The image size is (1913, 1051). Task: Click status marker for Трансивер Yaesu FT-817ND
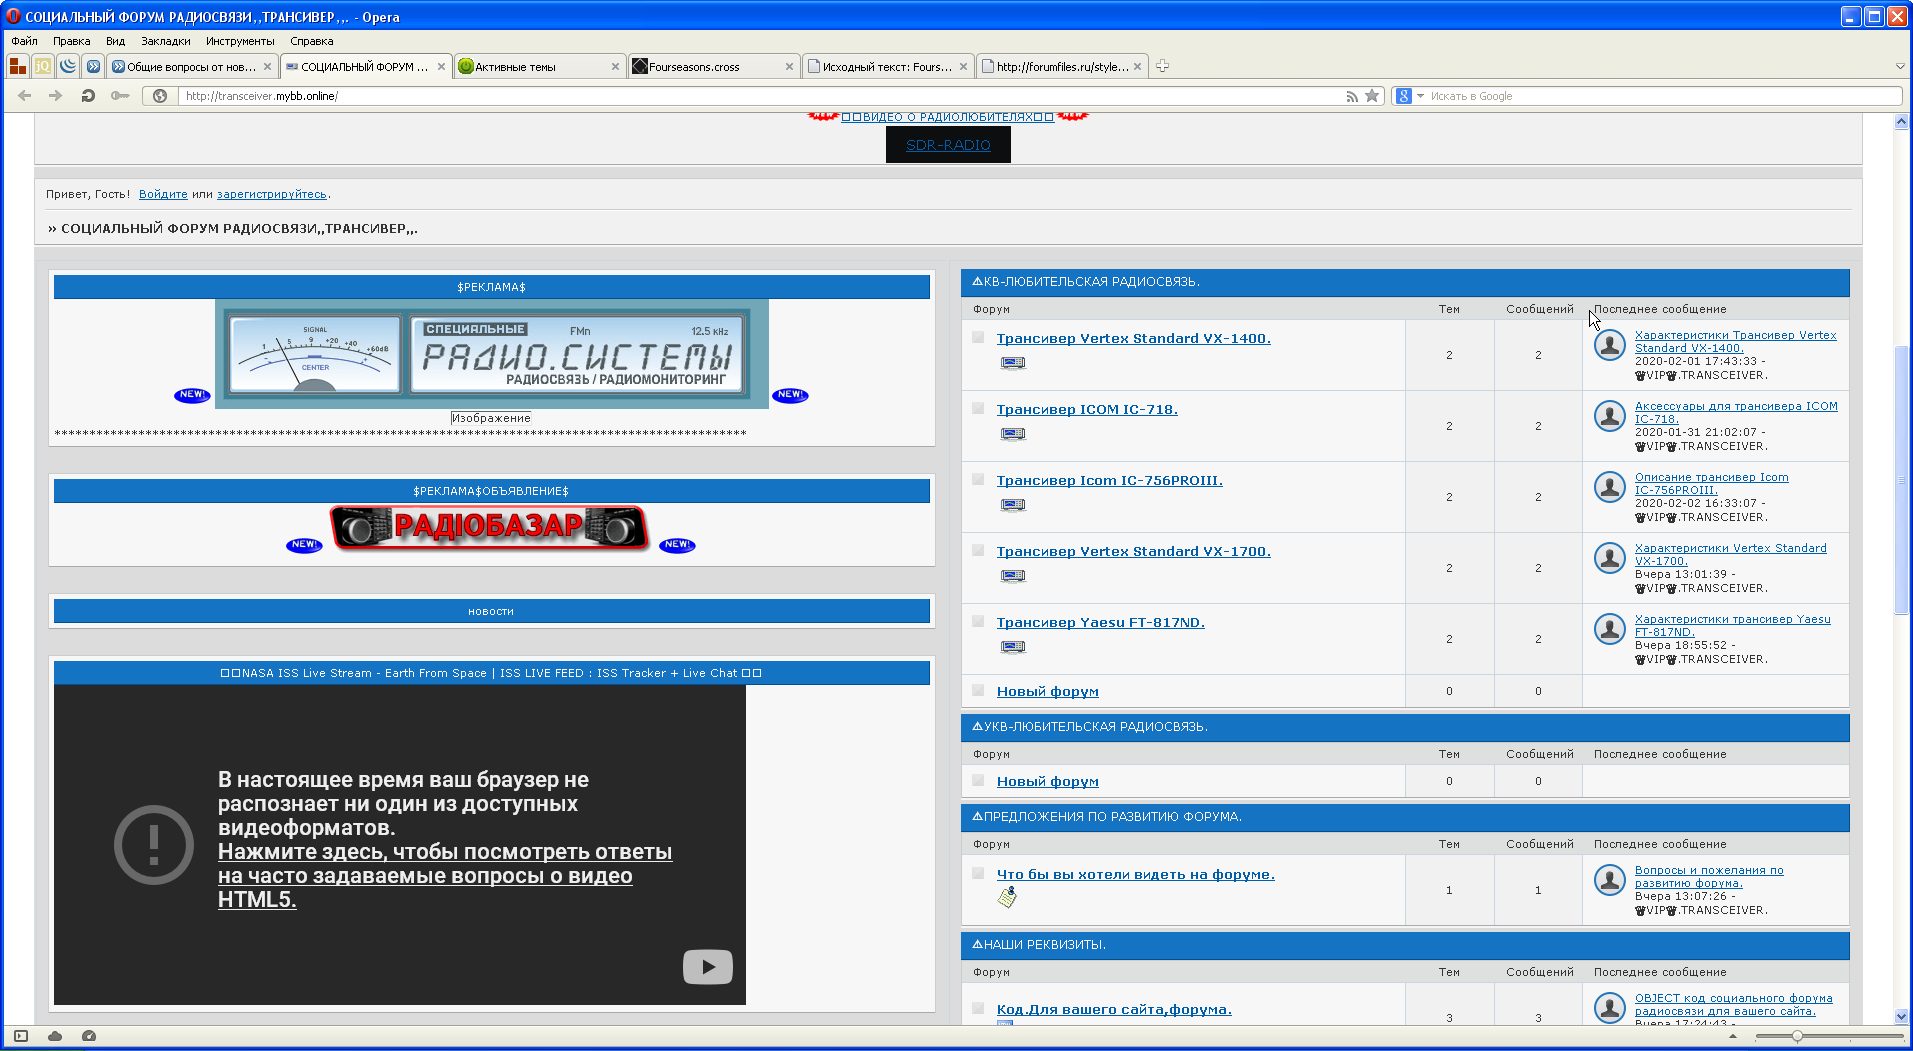tap(978, 621)
